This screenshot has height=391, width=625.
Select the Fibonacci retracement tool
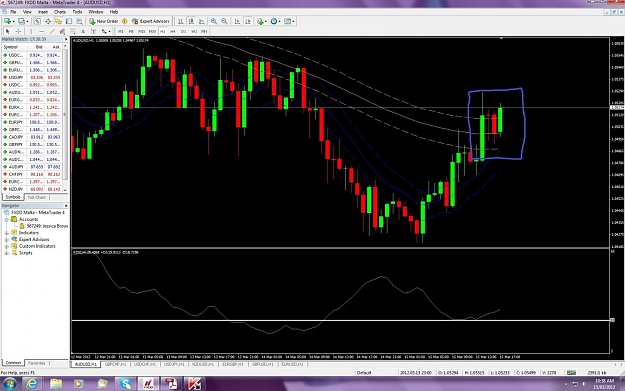(73, 31)
